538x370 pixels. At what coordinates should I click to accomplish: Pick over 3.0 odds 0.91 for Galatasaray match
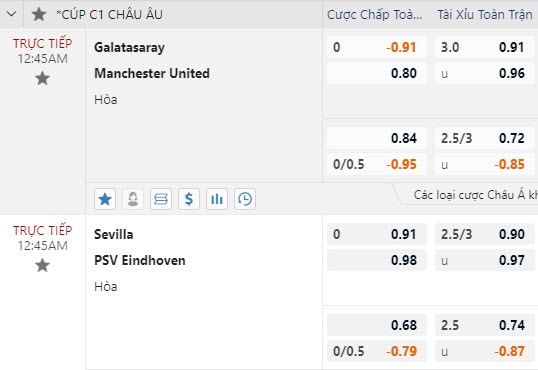pos(484,47)
